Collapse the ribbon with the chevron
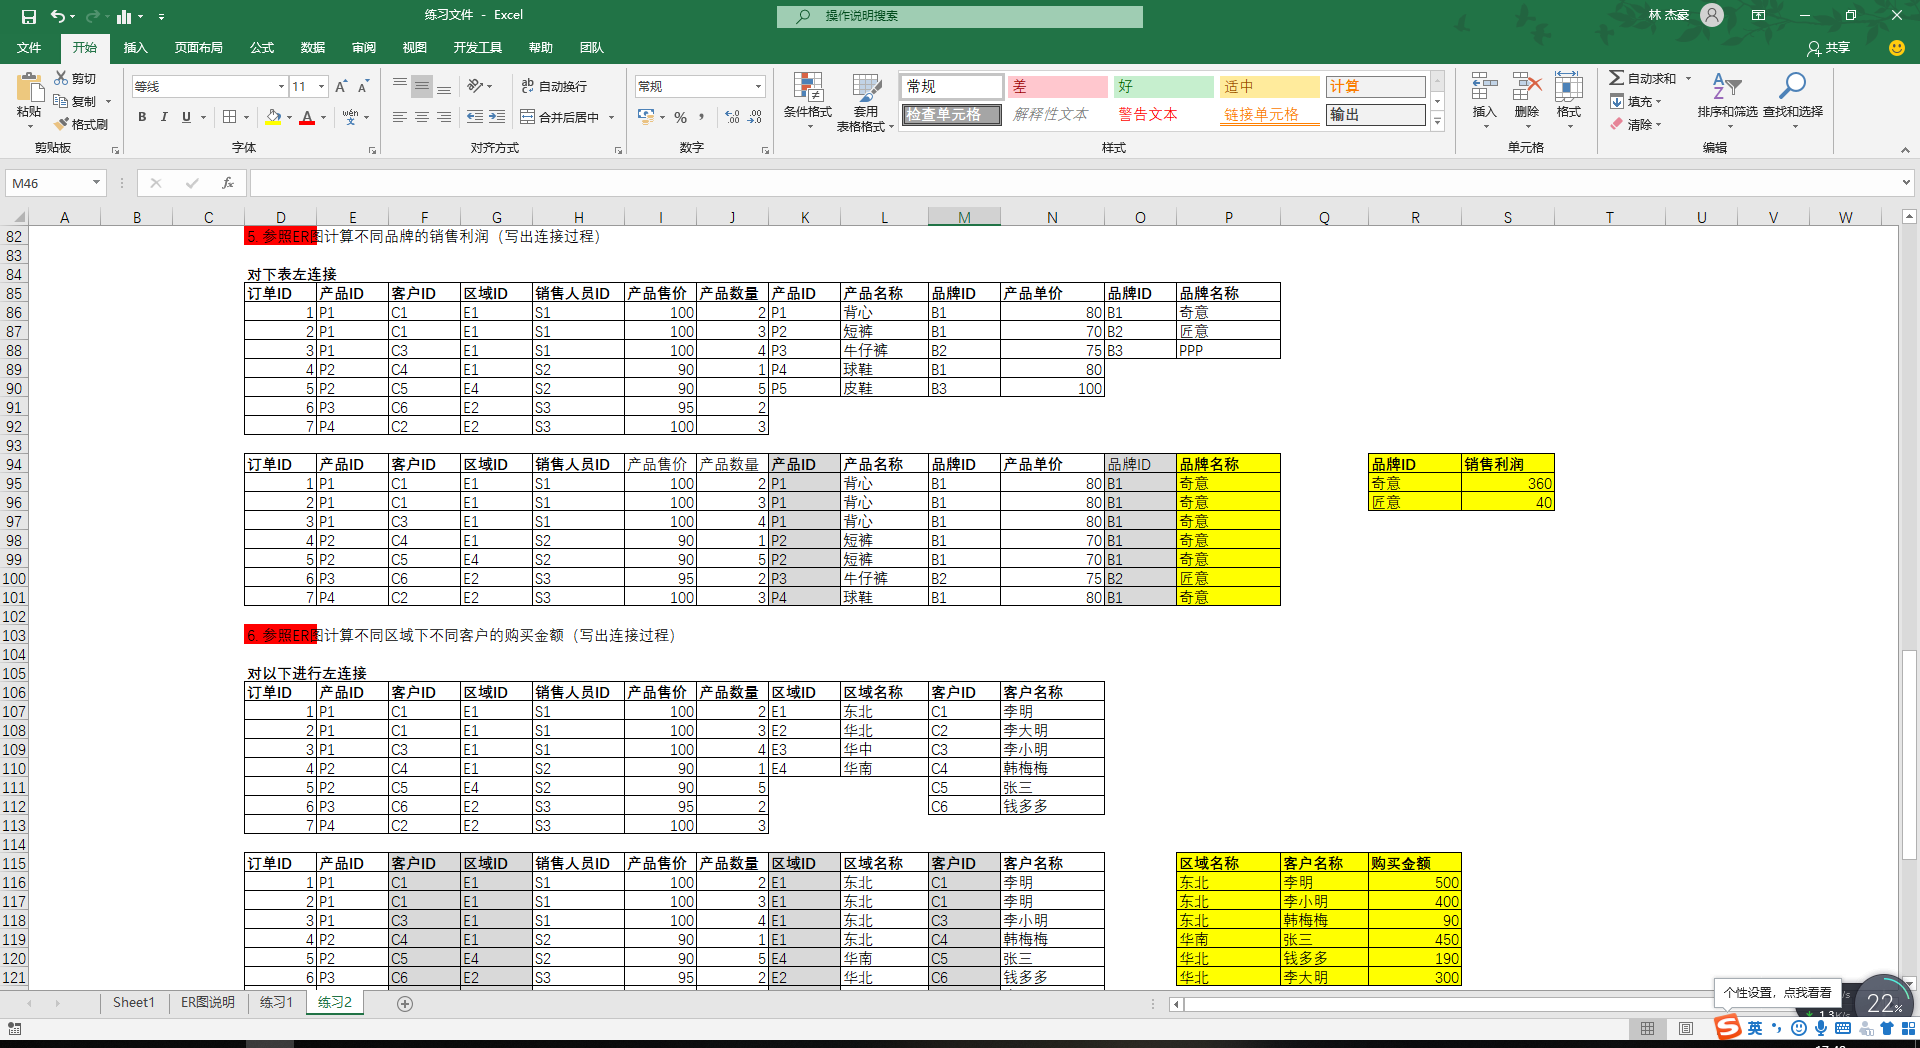 point(1905,150)
